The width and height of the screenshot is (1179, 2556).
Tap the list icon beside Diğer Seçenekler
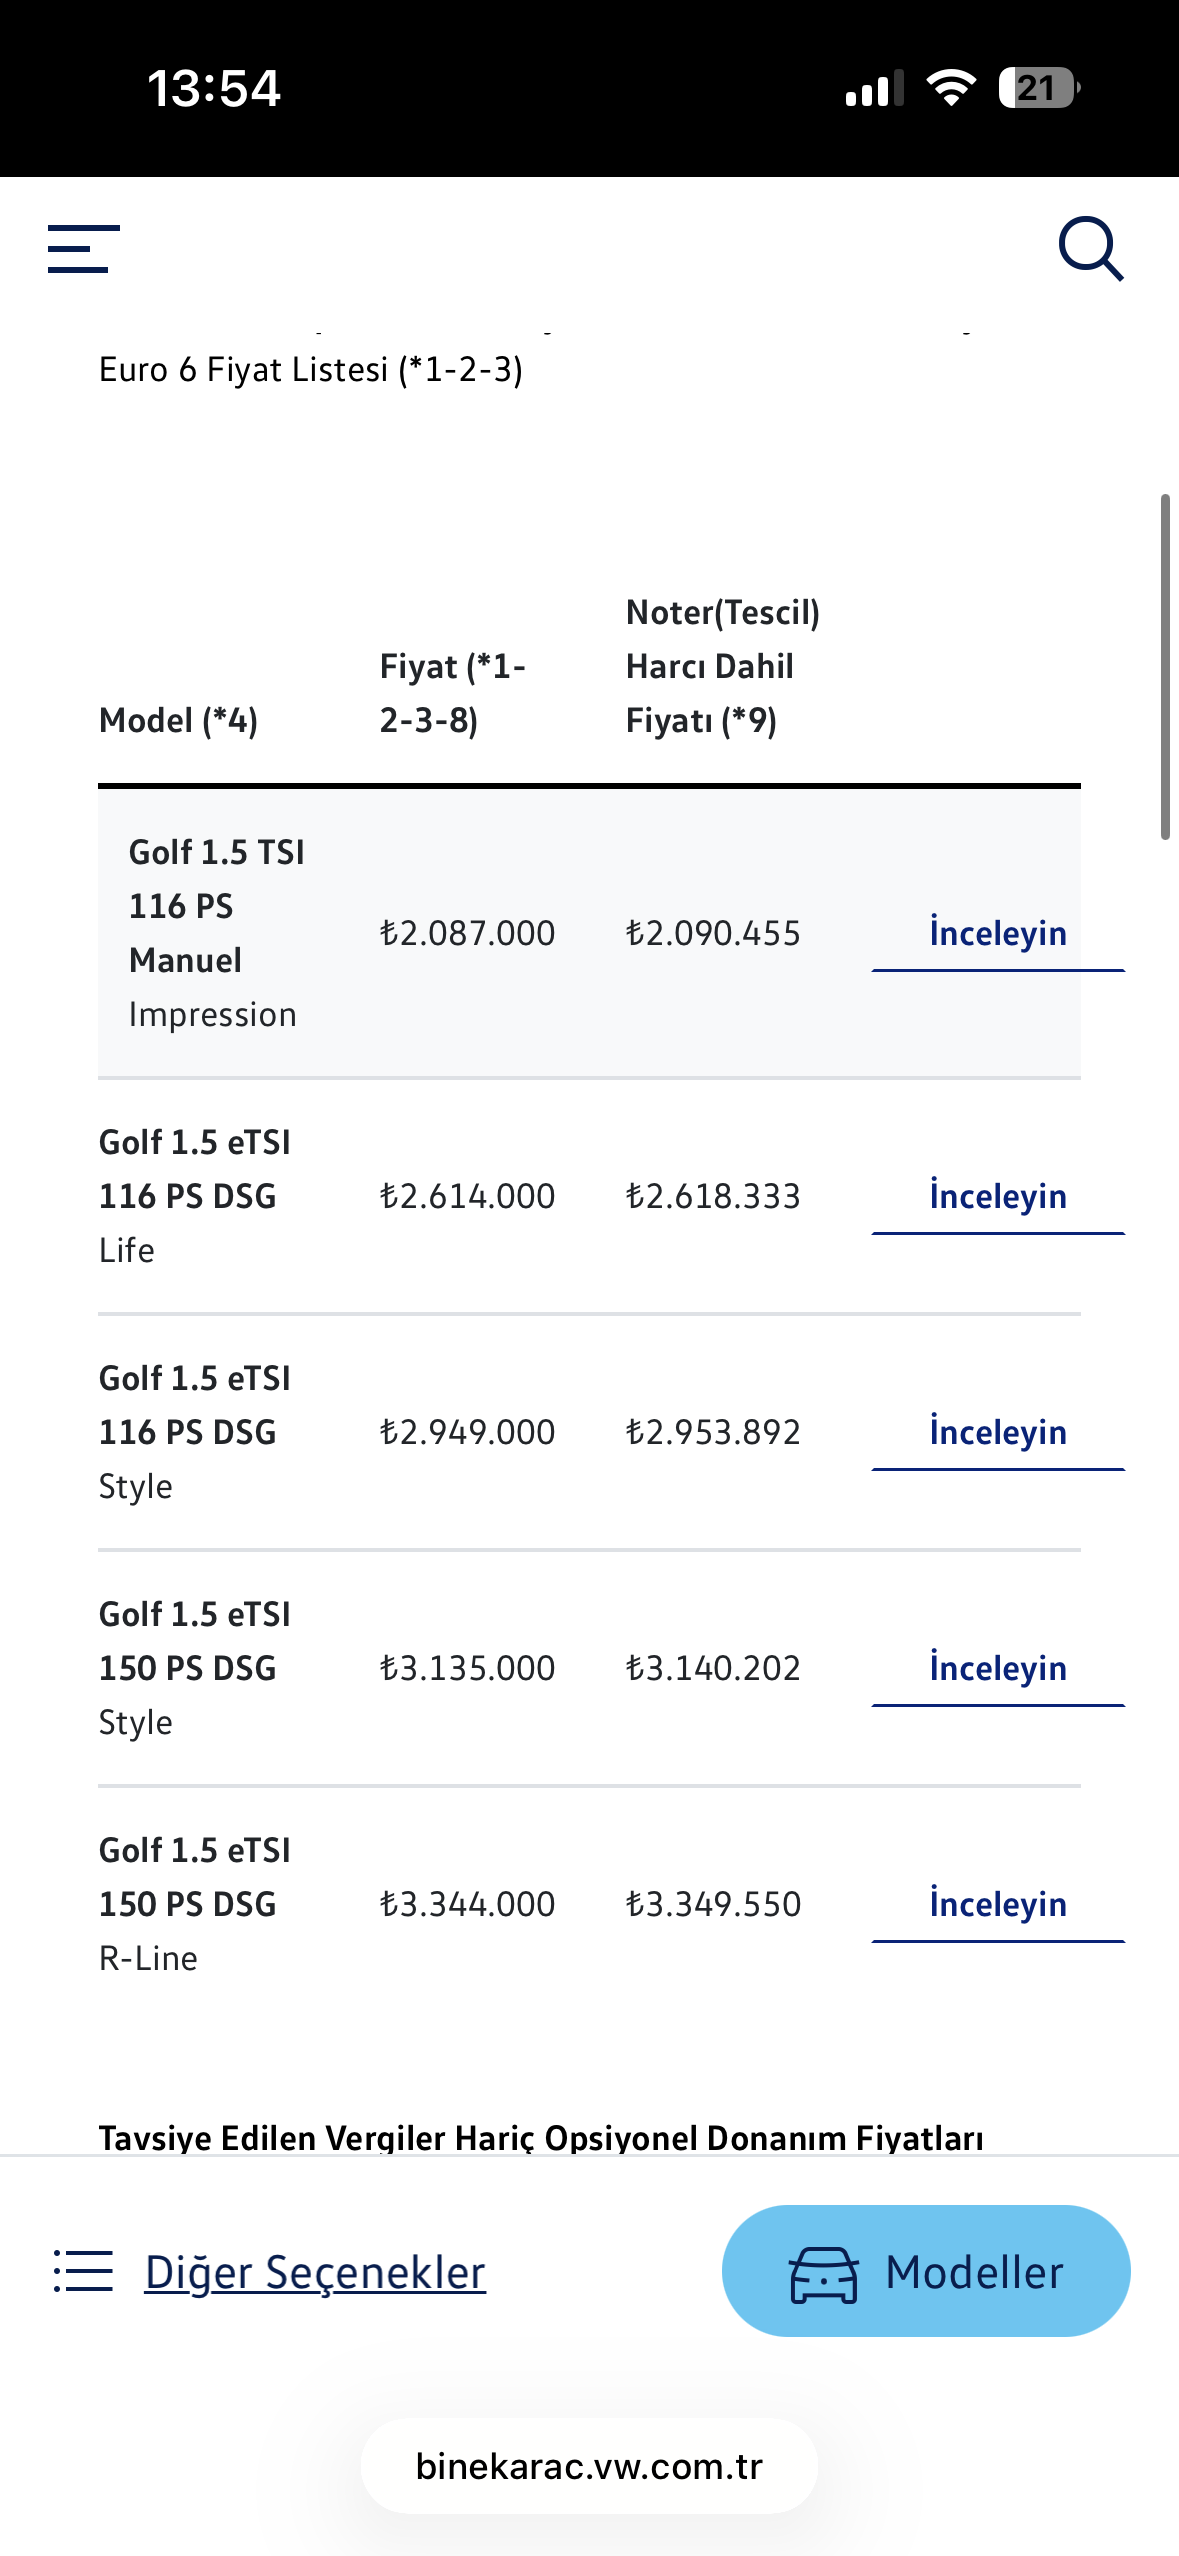pos(83,2271)
